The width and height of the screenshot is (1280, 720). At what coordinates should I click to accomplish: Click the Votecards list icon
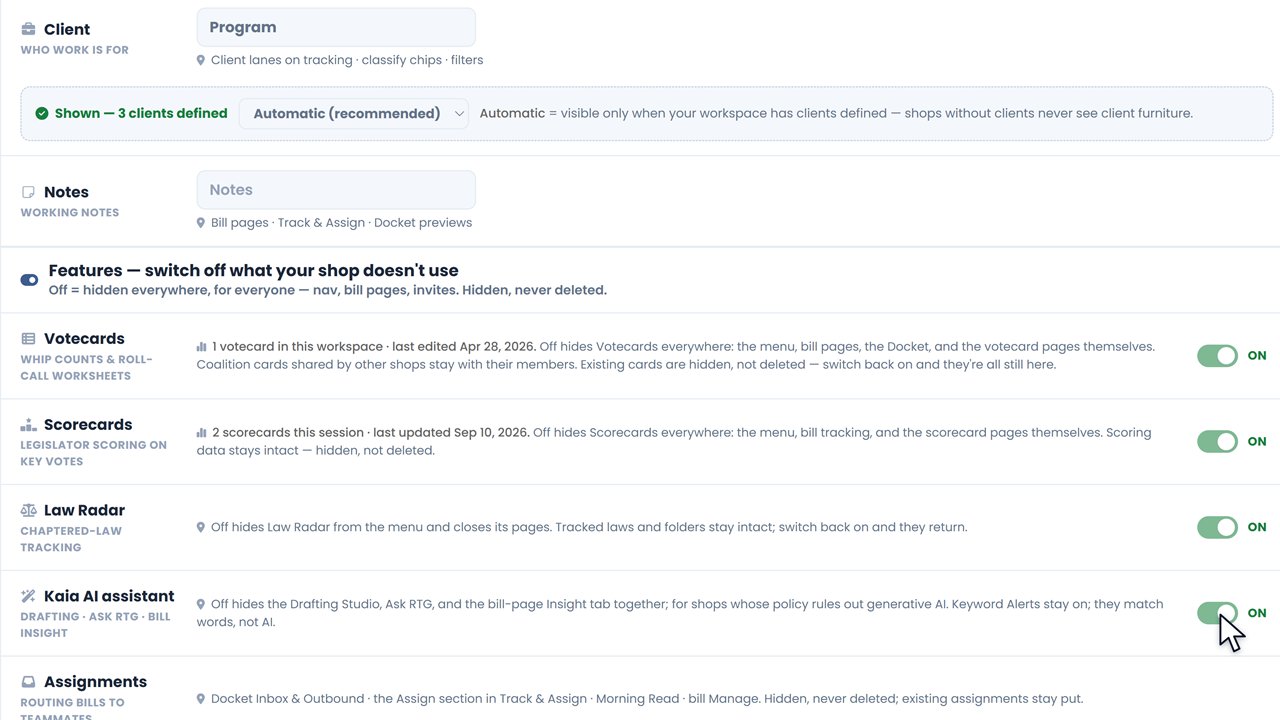[x=28, y=339]
